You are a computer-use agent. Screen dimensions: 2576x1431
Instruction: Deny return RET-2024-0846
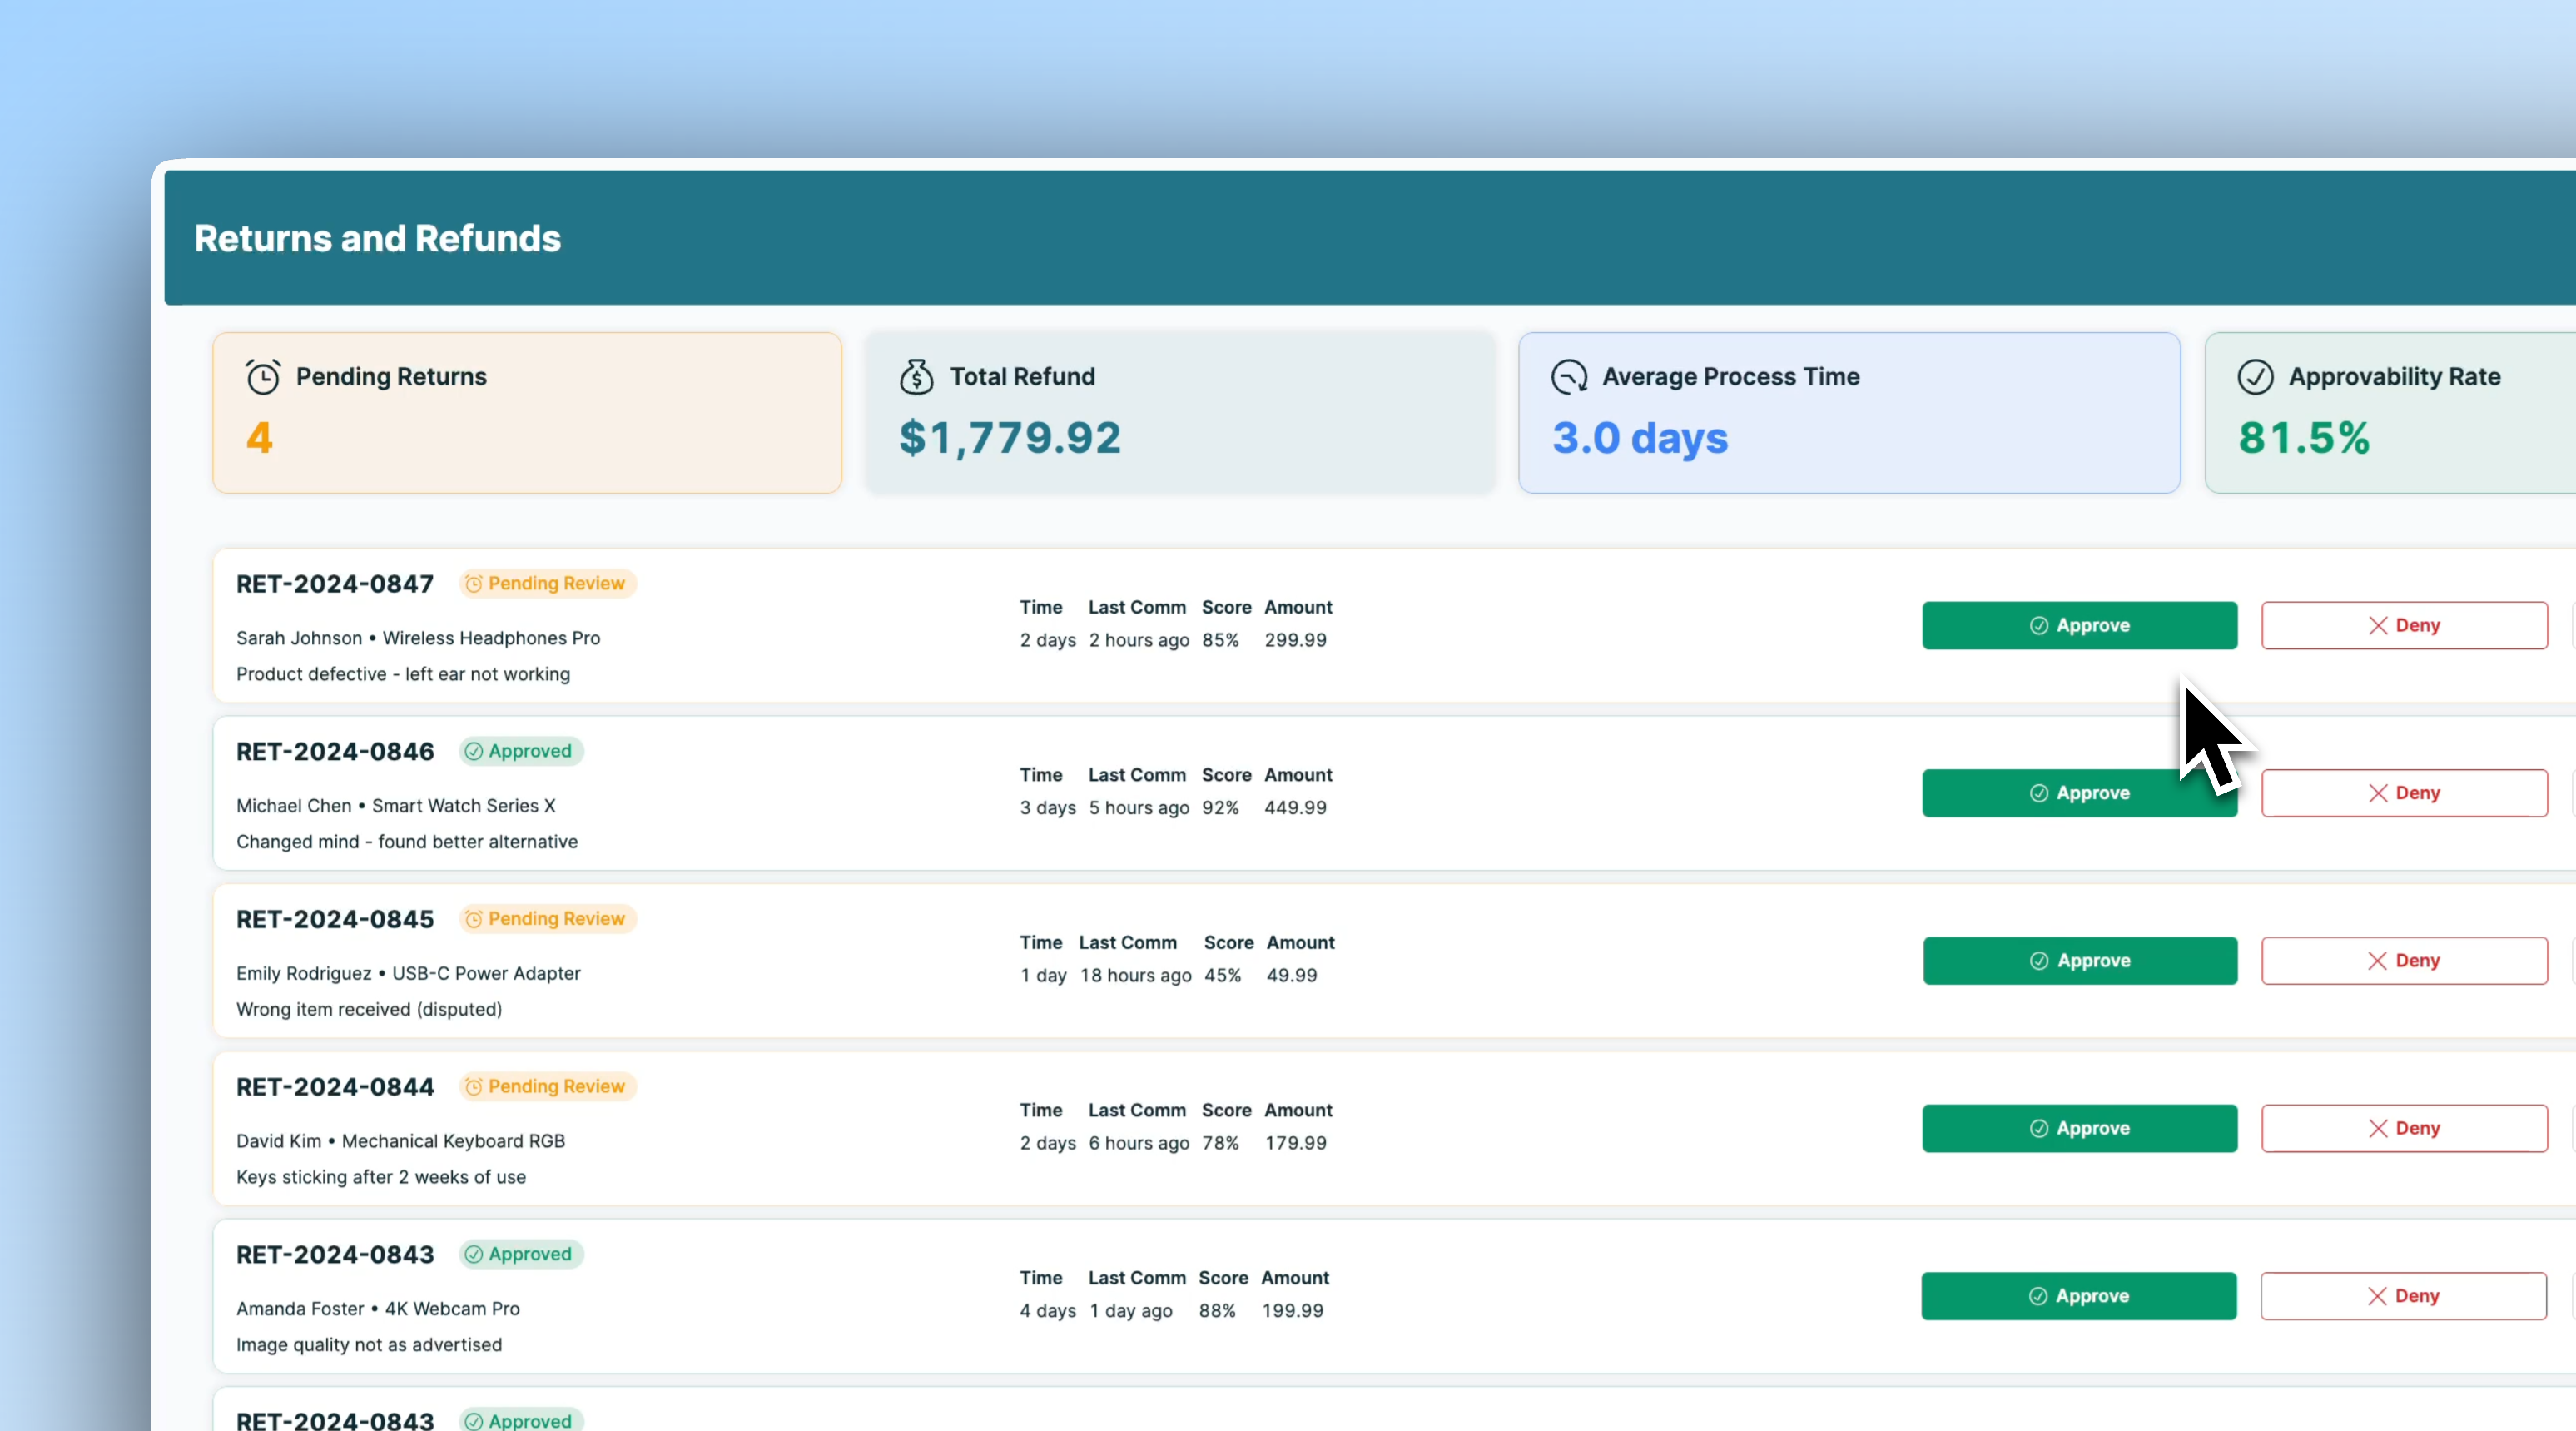click(x=2404, y=793)
